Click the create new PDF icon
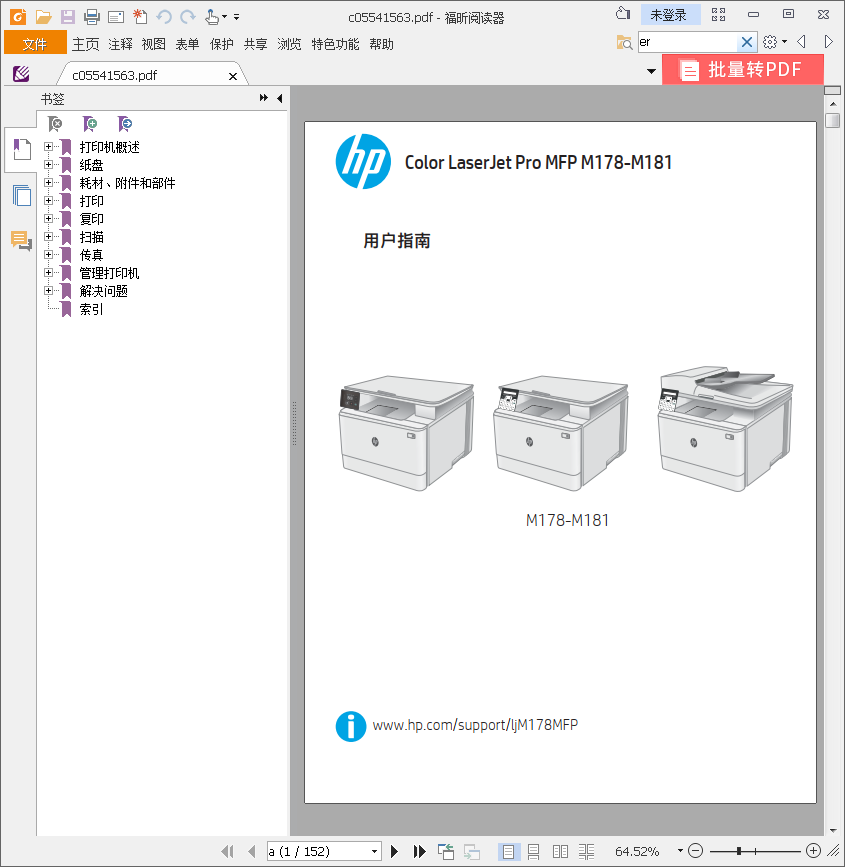The image size is (845, 867). click(x=140, y=17)
